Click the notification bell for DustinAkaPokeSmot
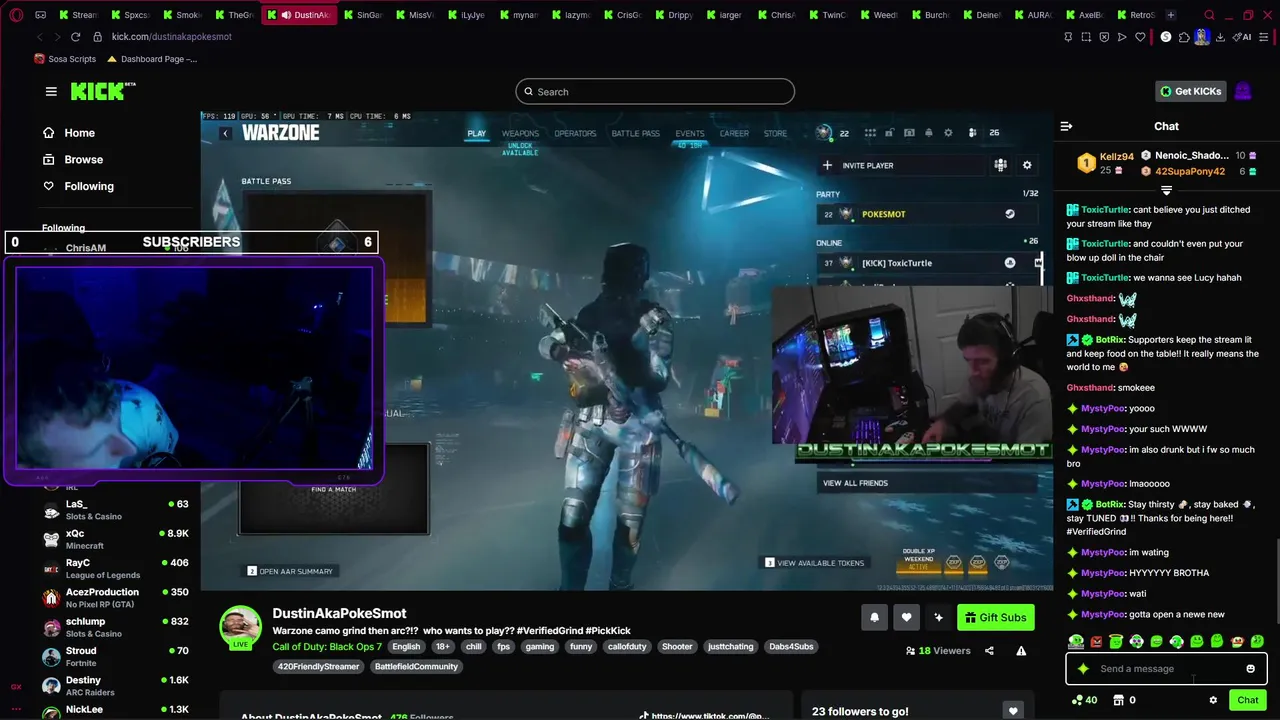This screenshot has width=1280, height=720. [x=874, y=617]
